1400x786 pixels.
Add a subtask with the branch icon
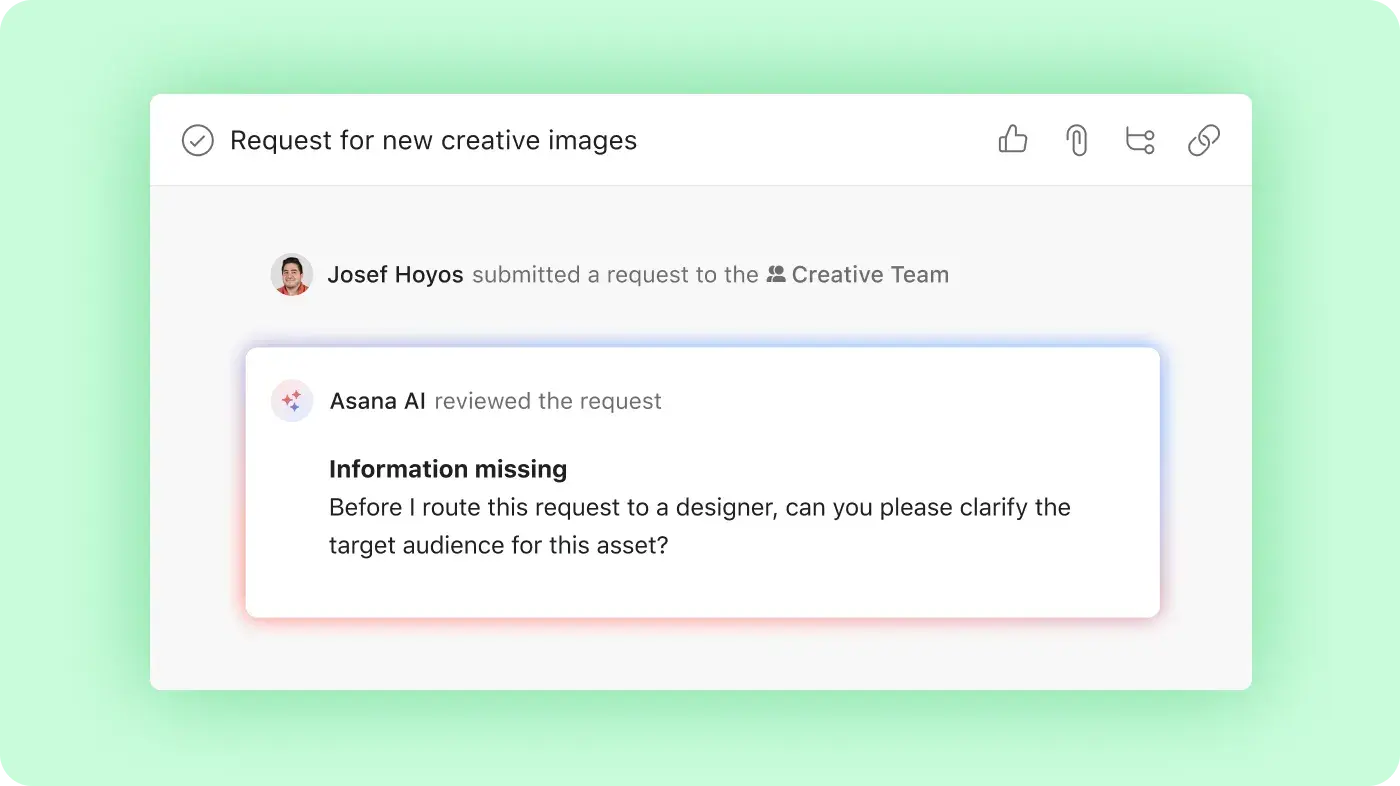click(1140, 140)
